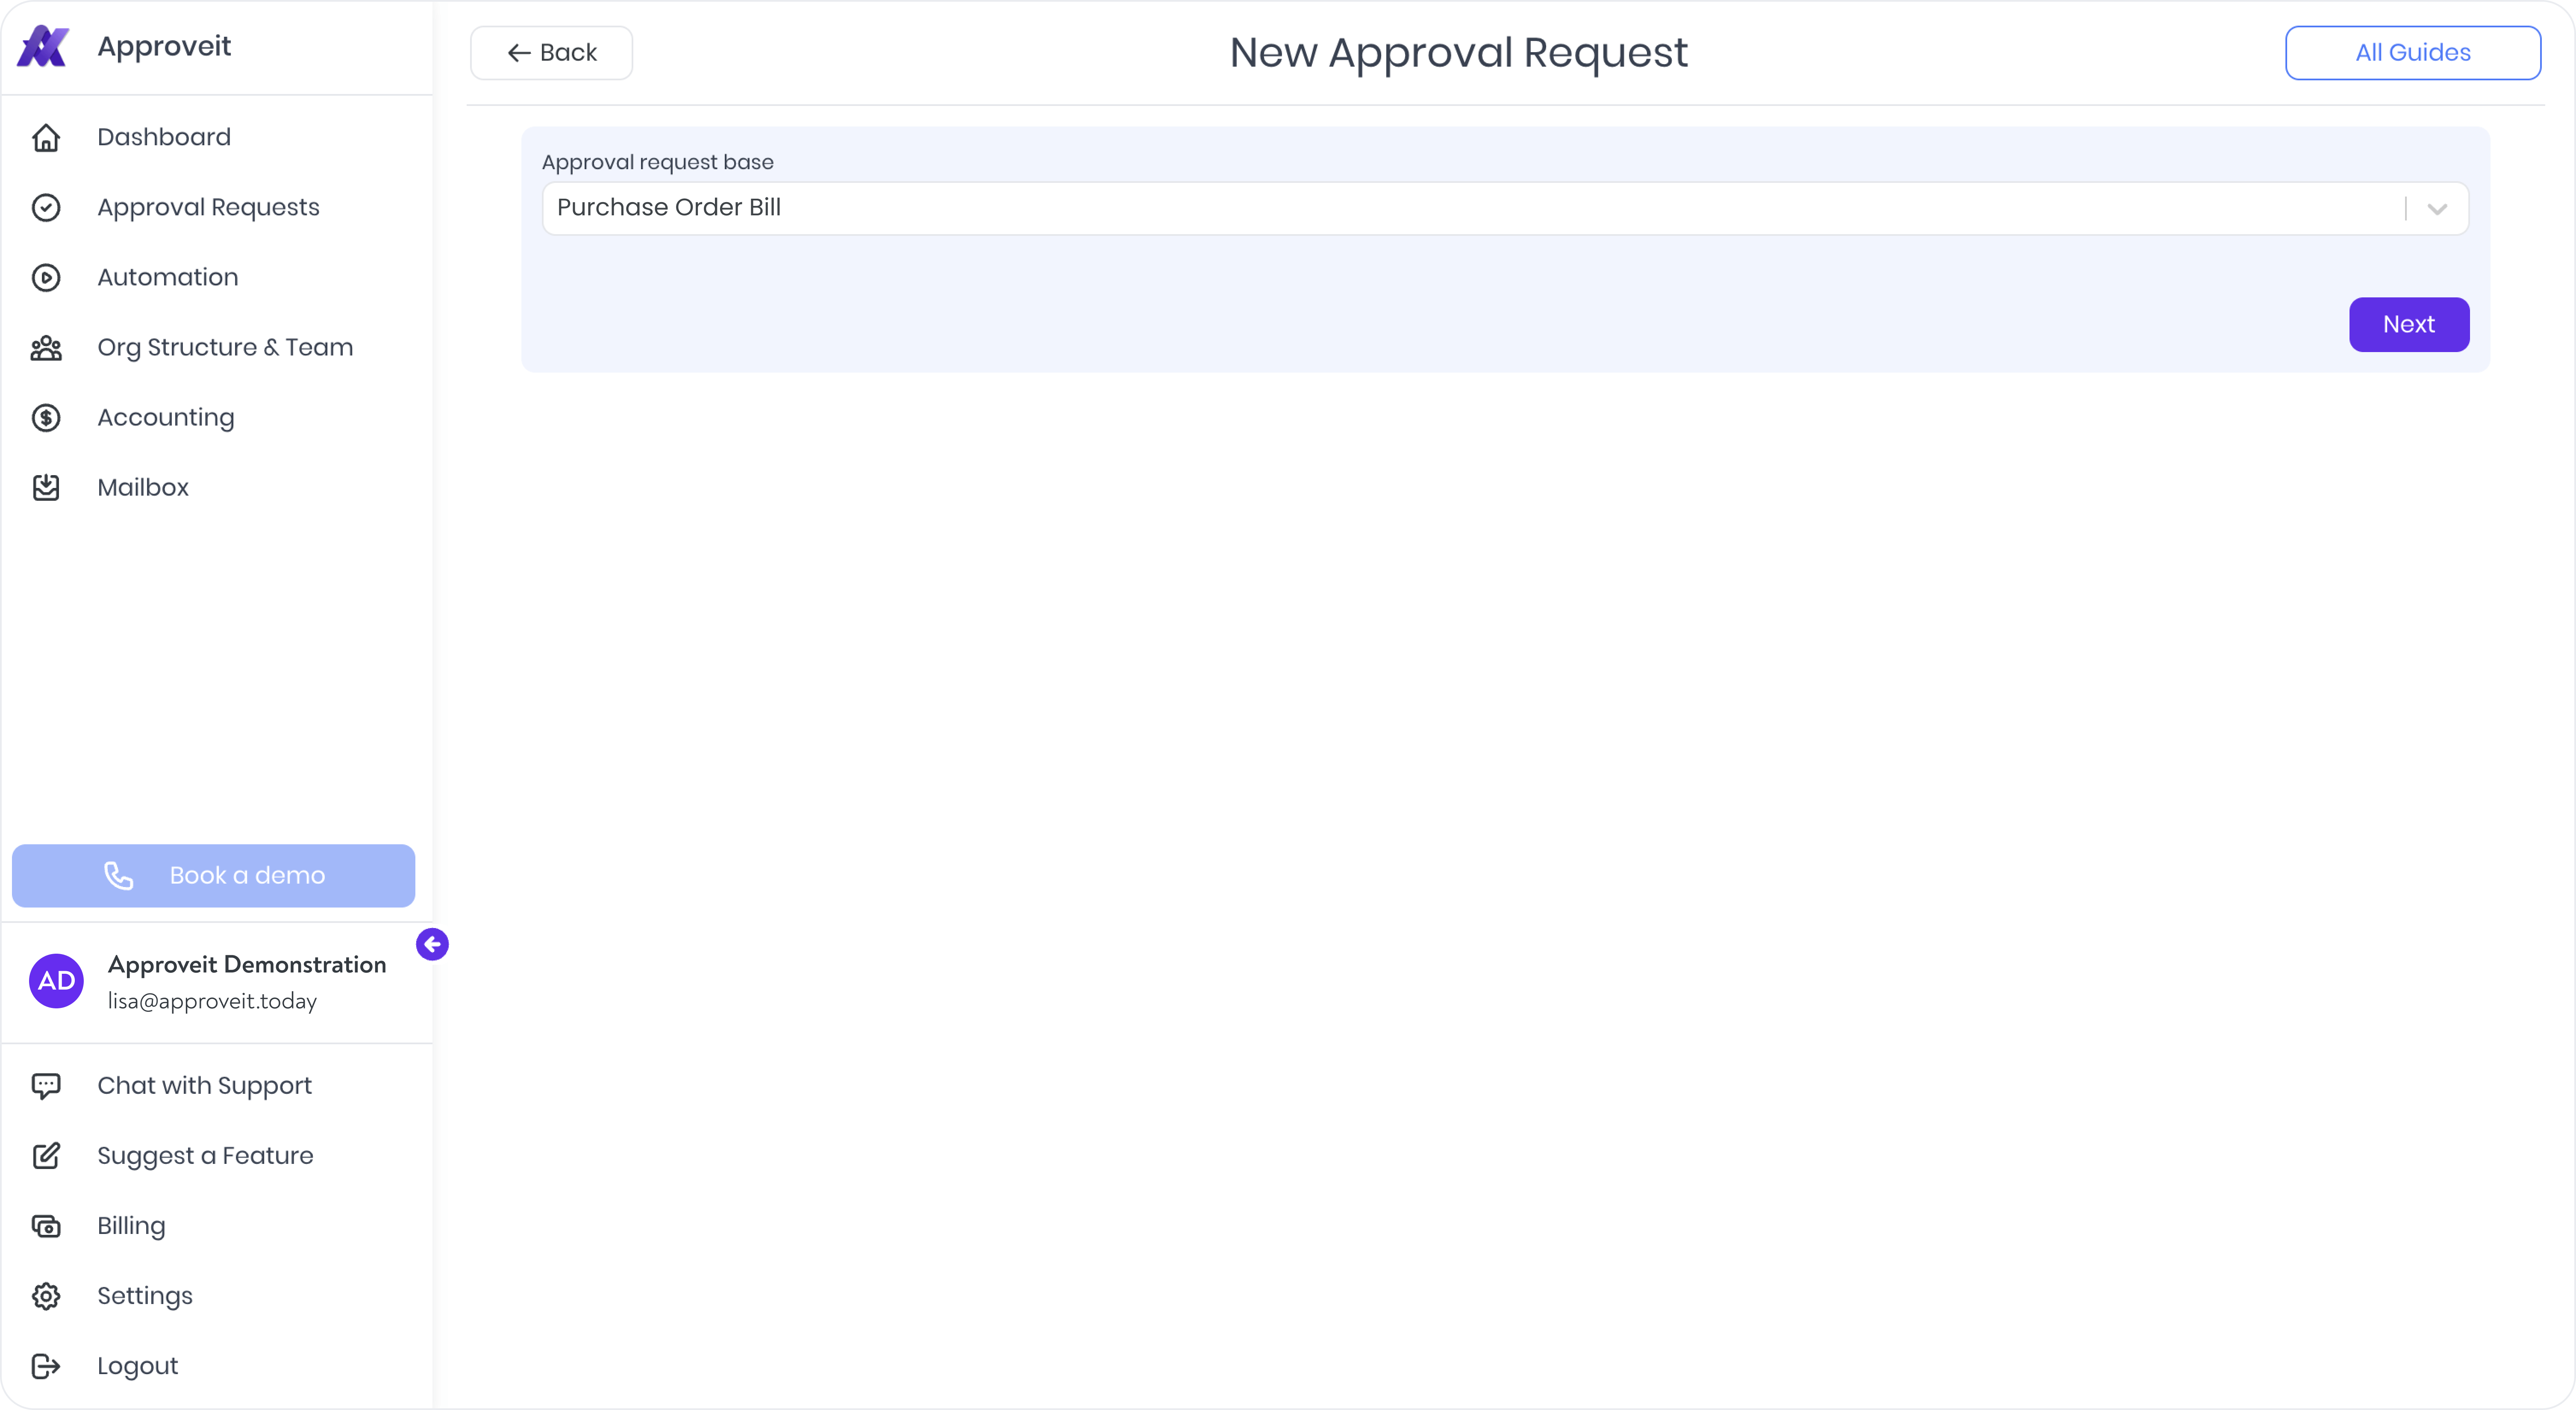Collapse sidebar with purple arrow button

pyautogui.click(x=432, y=944)
